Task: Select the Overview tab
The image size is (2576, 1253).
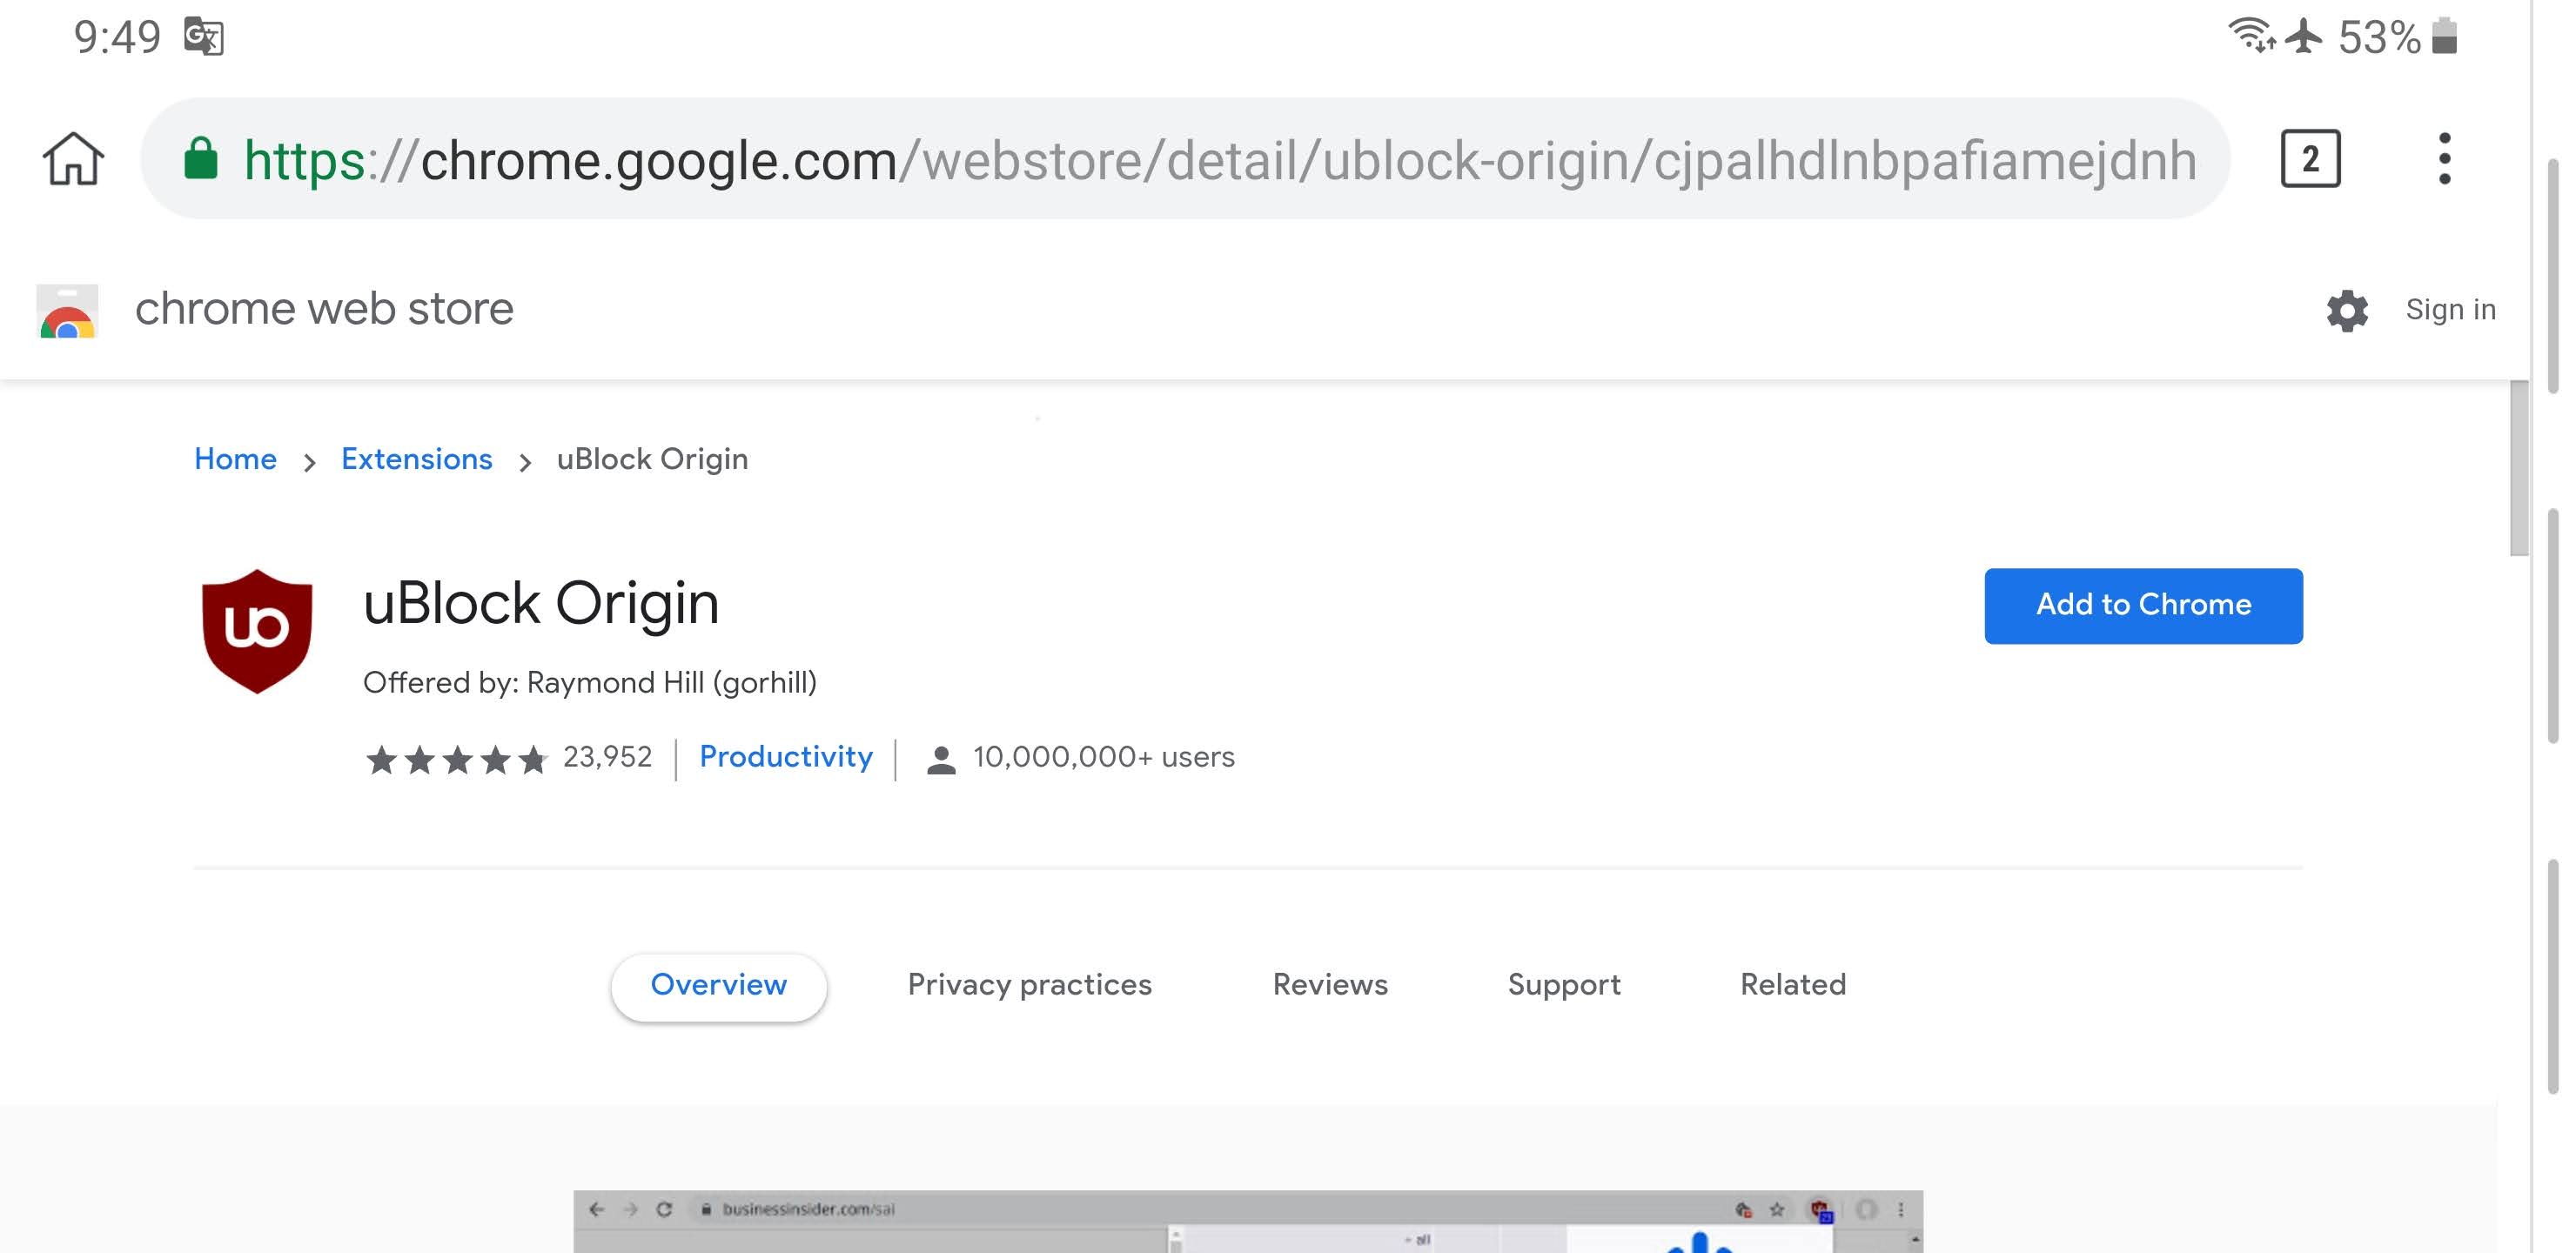Action: 718,985
